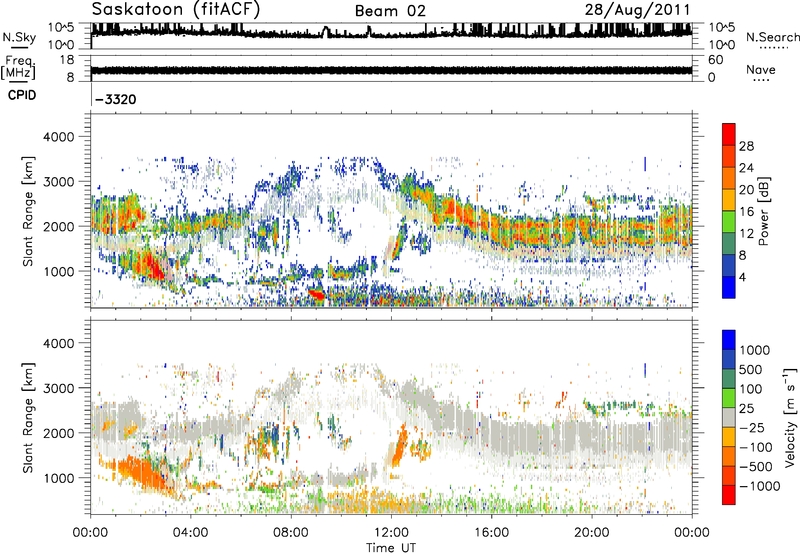800x554 pixels.
Task: Click the 'Beam 02' label
Action: (390, 11)
